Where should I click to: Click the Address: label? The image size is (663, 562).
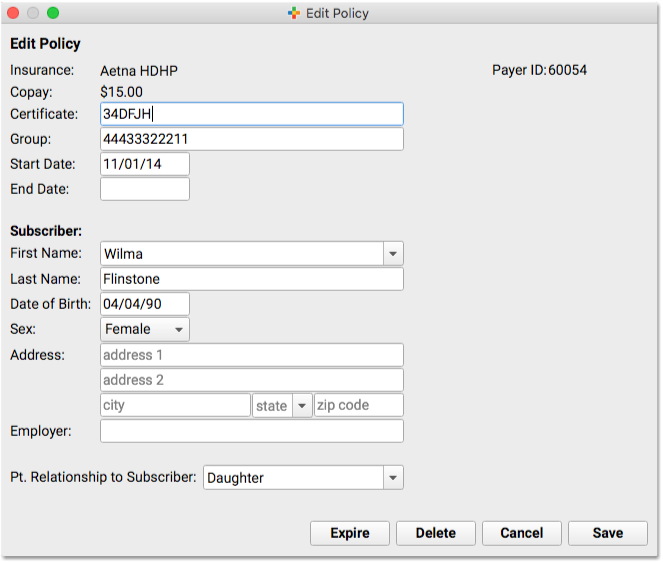tap(37, 355)
